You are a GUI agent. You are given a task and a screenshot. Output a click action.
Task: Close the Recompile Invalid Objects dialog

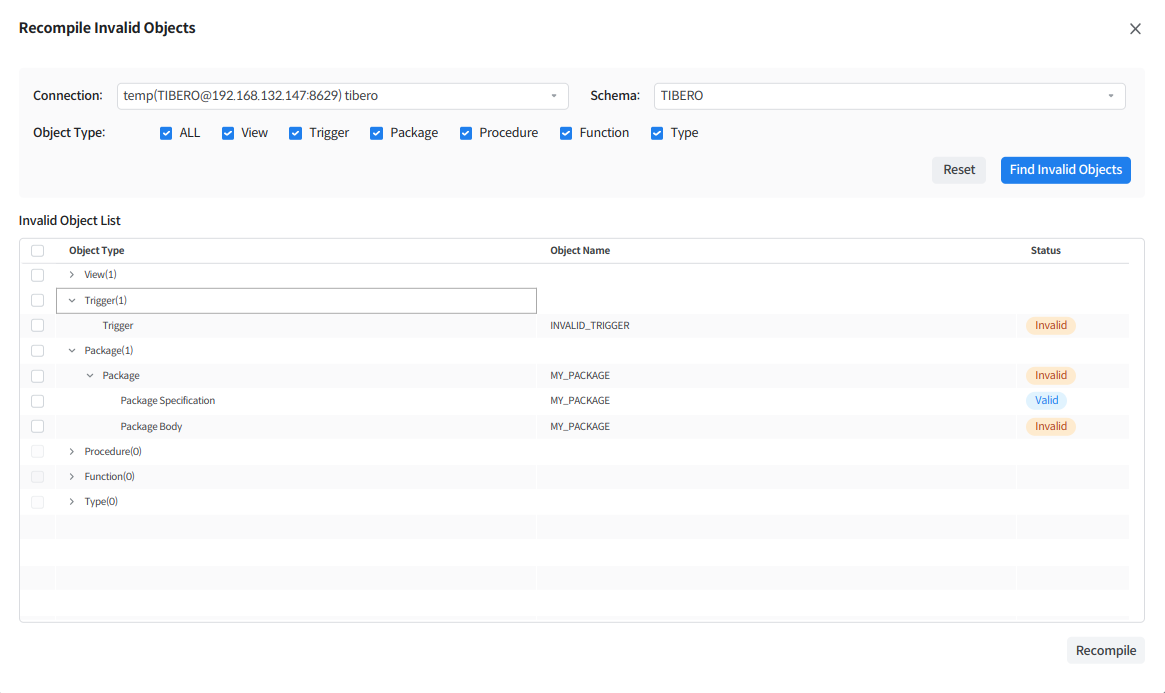tap(1135, 29)
